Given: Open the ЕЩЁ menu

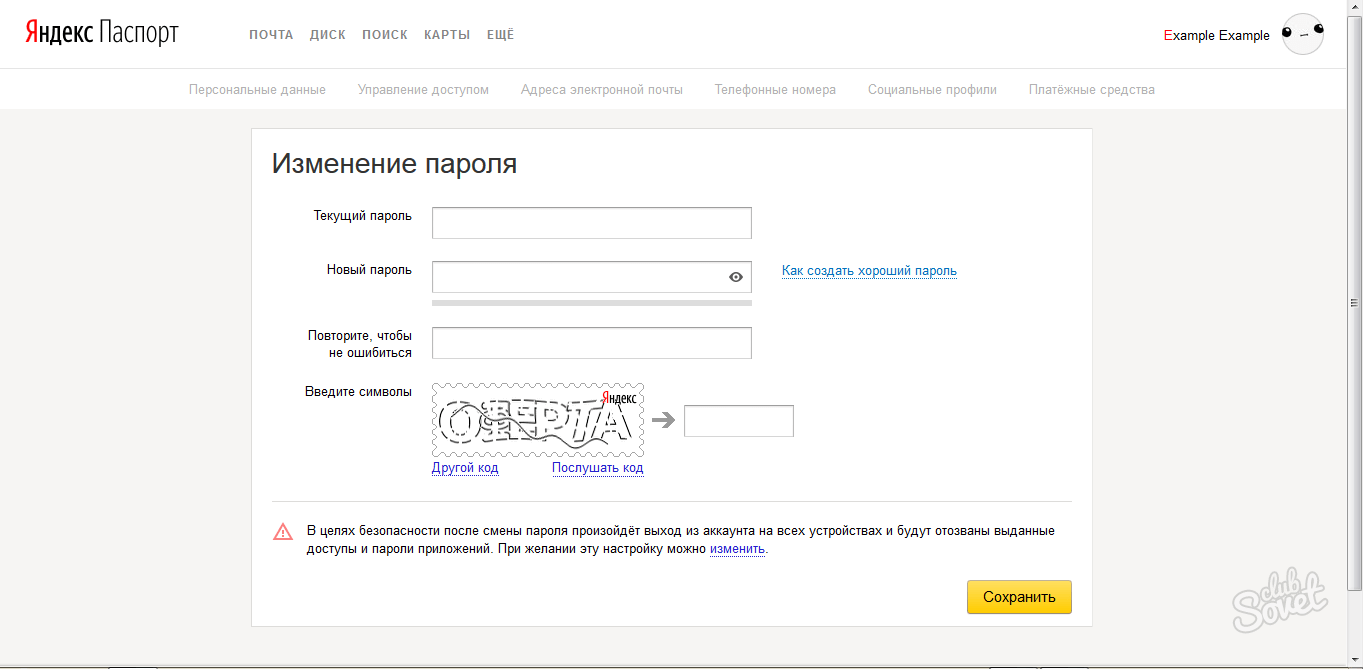Looking at the screenshot, I should coord(500,35).
